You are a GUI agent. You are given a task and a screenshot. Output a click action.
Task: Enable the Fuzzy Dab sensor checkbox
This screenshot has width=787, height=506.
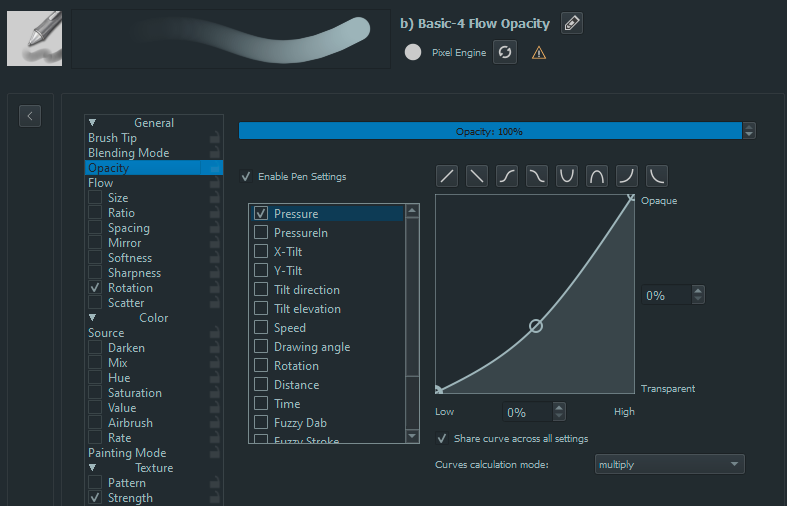point(261,422)
